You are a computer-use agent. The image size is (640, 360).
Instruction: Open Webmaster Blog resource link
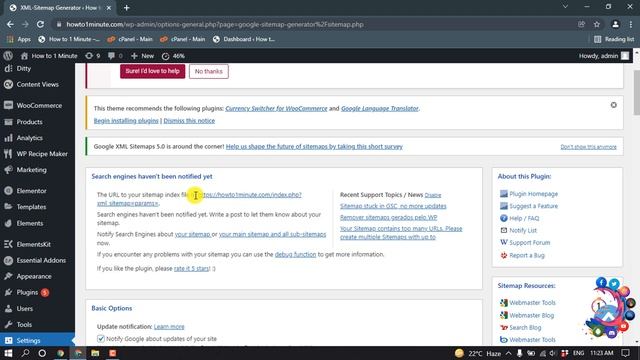(531, 316)
